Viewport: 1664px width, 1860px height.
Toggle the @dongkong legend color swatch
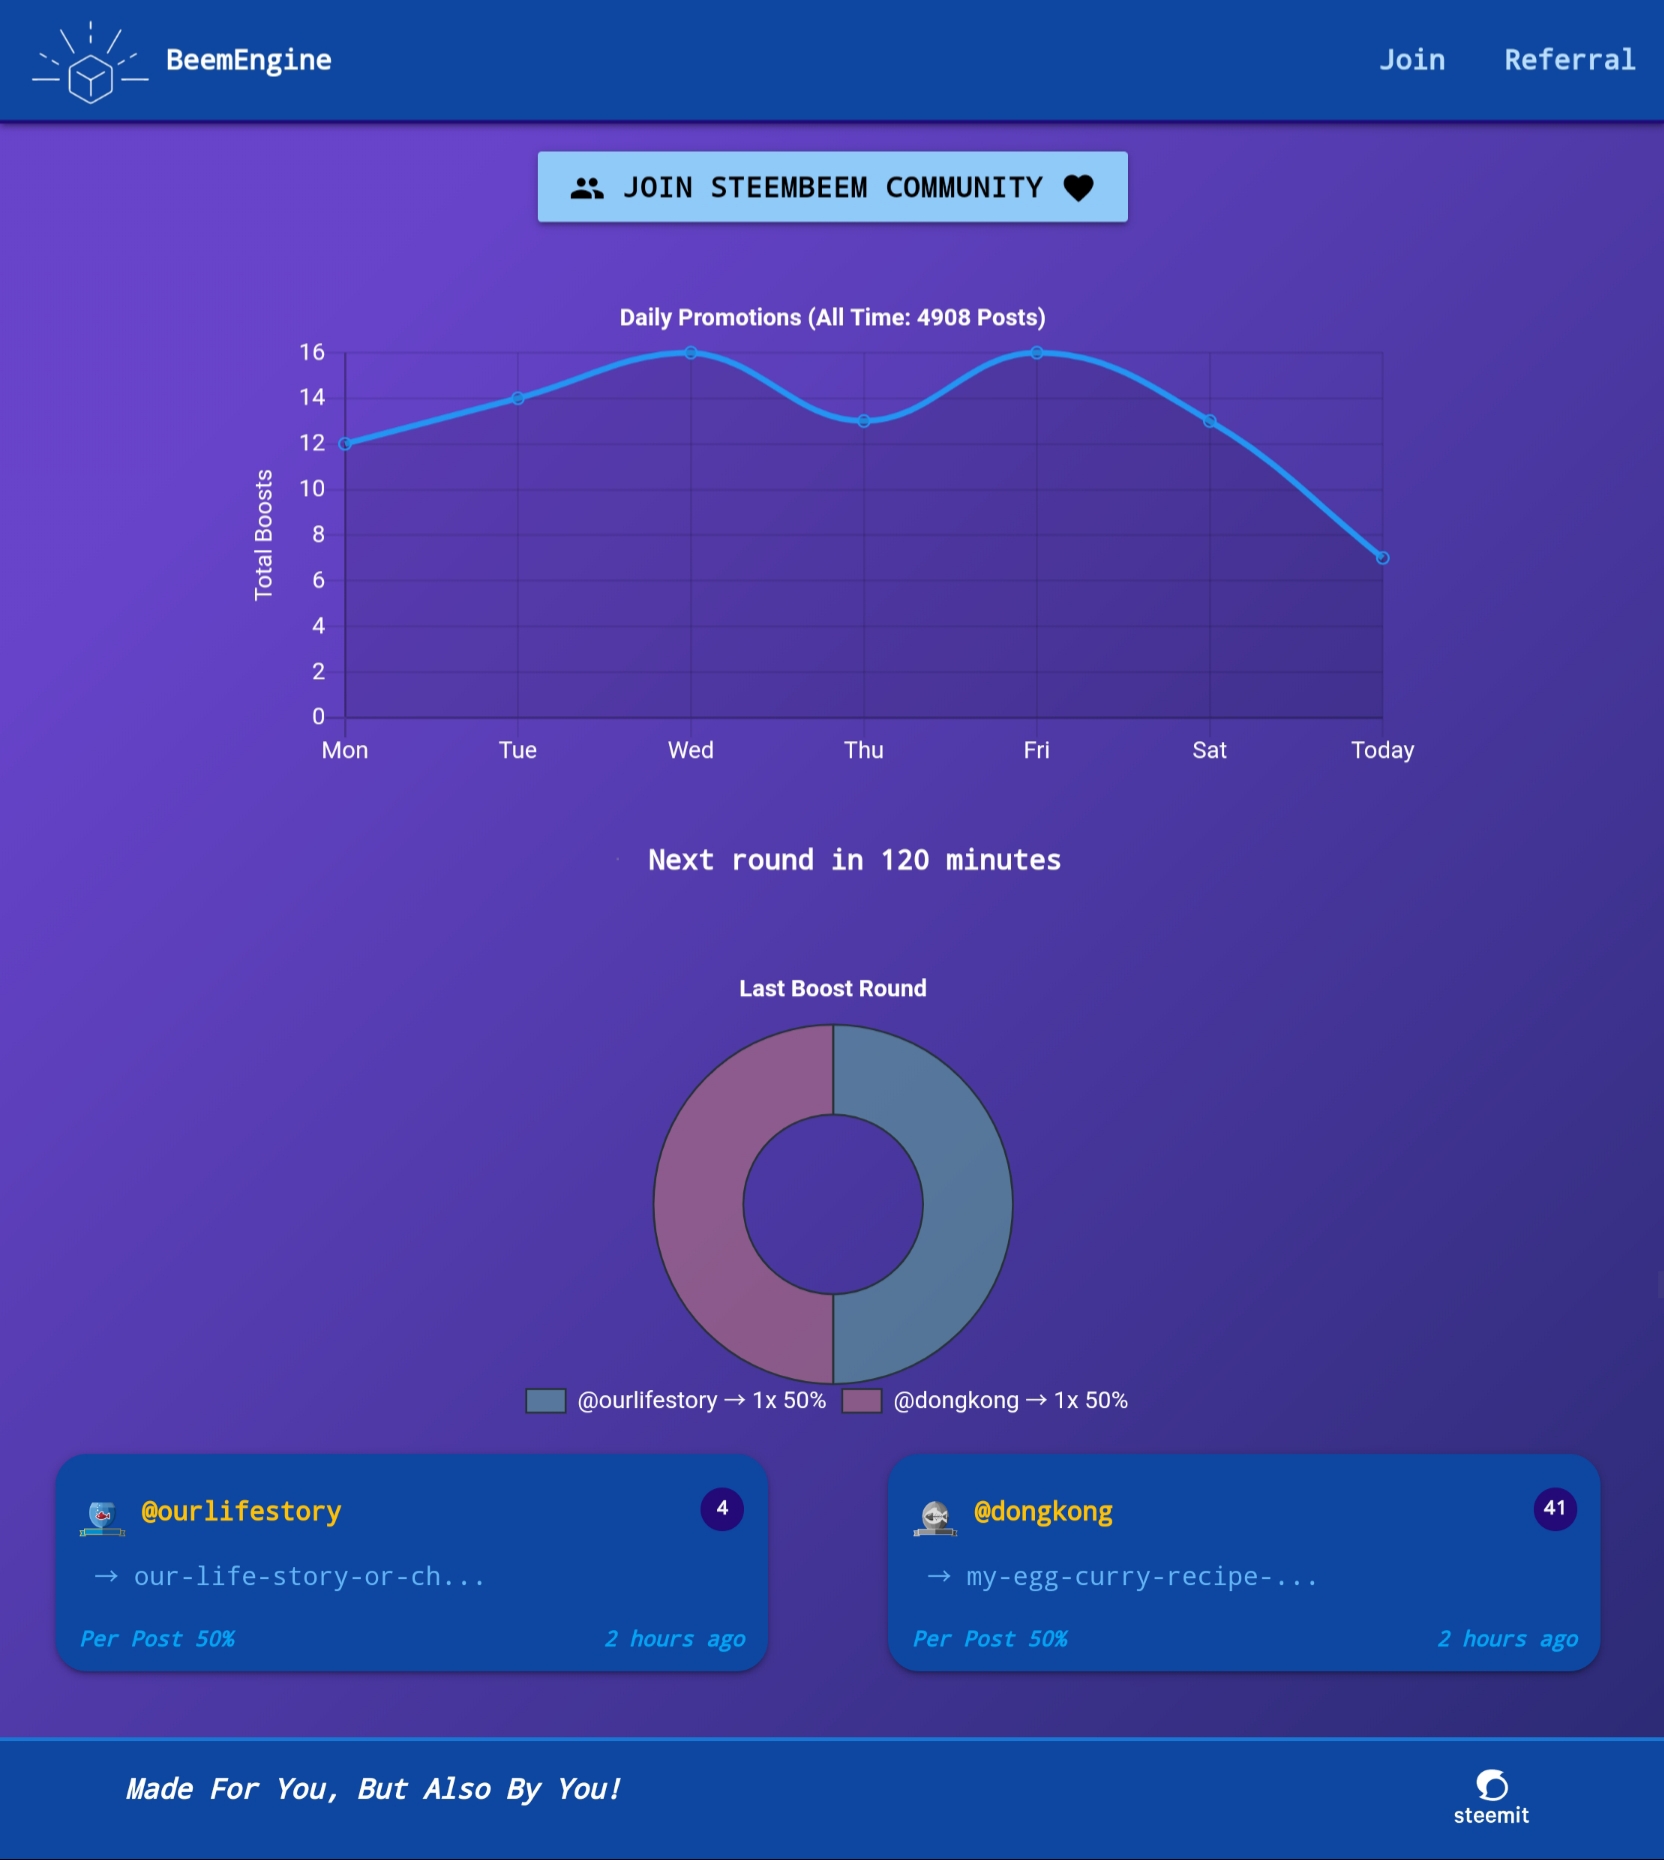pos(861,1400)
